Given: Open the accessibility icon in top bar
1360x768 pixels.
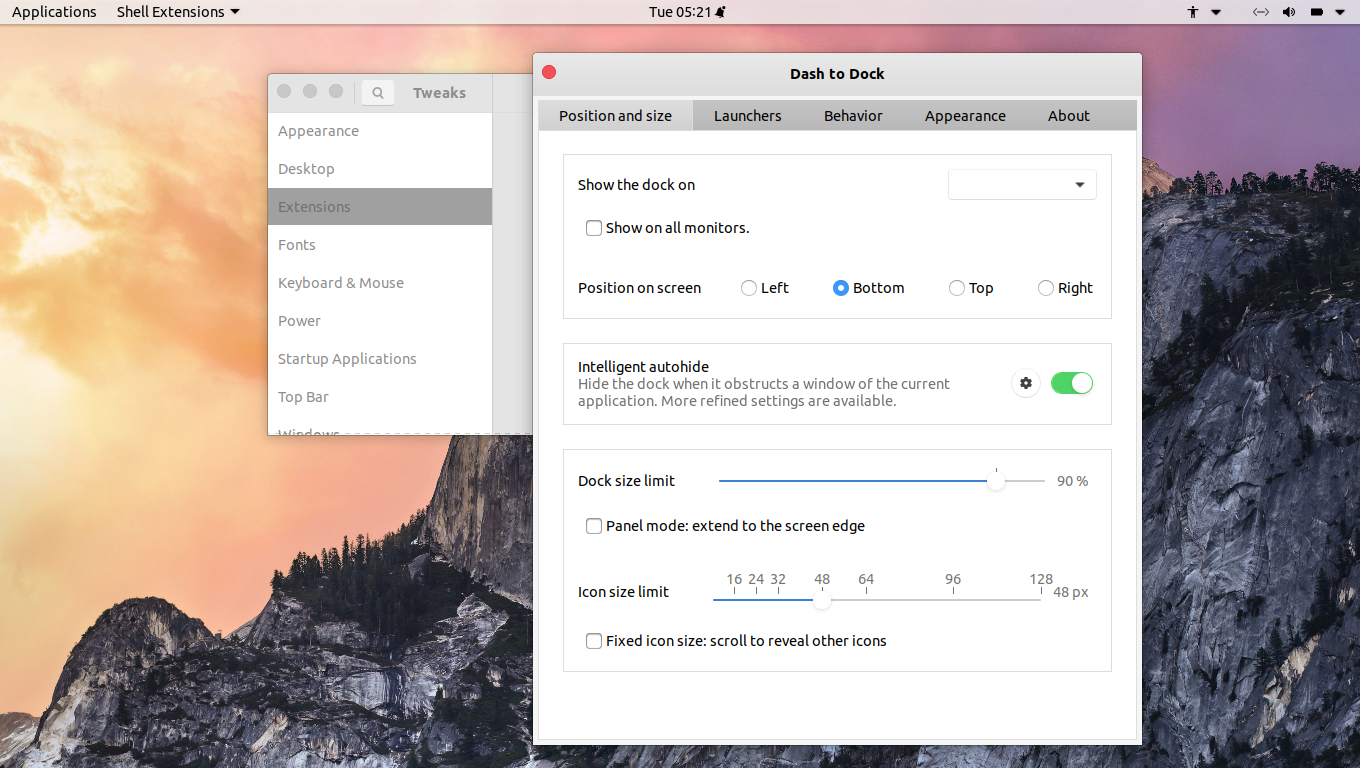Looking at the screenshot, I should [x=1193, y=12].
